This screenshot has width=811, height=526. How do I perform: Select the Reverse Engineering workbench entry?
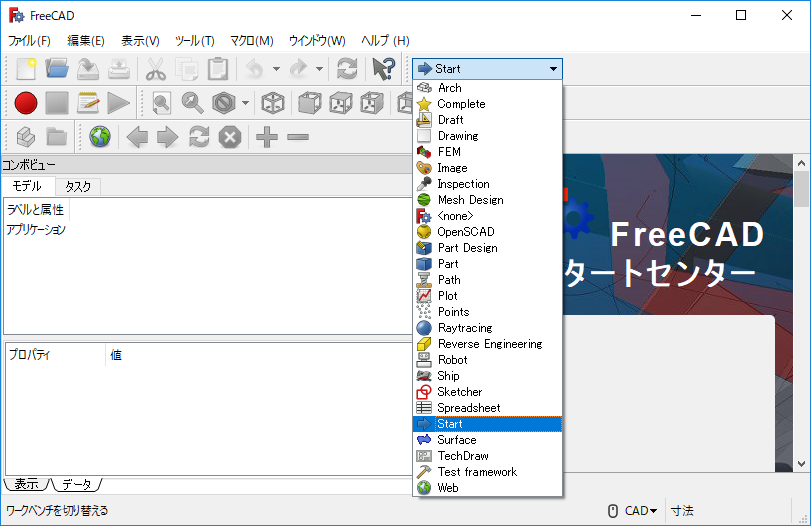(487, 344)
